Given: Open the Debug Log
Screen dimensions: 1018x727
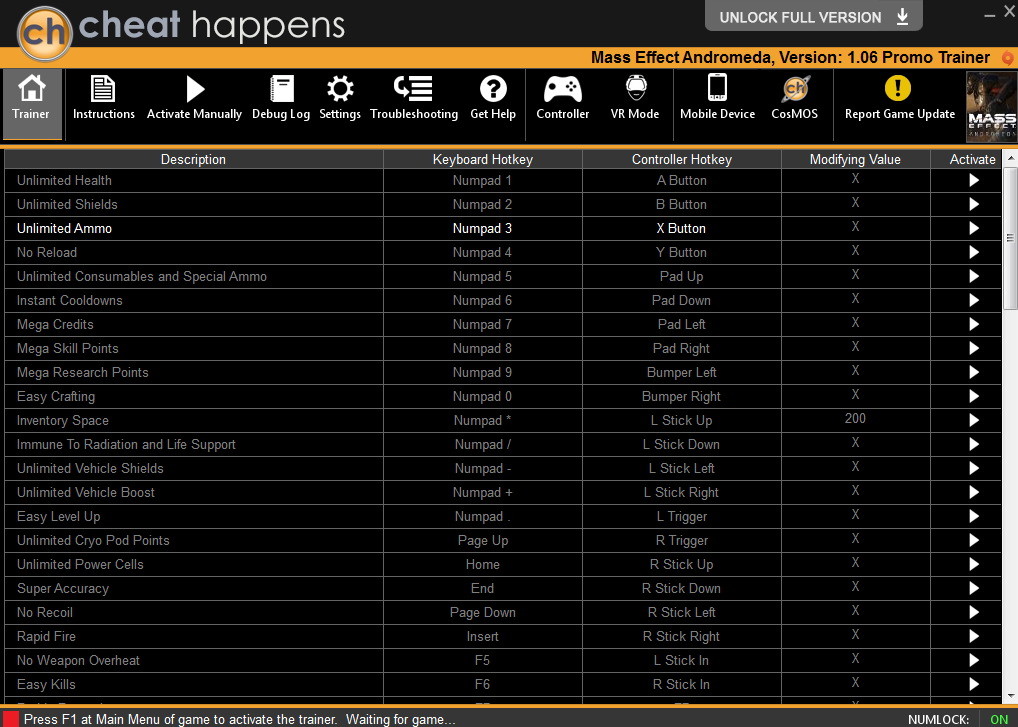Looking at the screenshot, I should tap(281, 98).
